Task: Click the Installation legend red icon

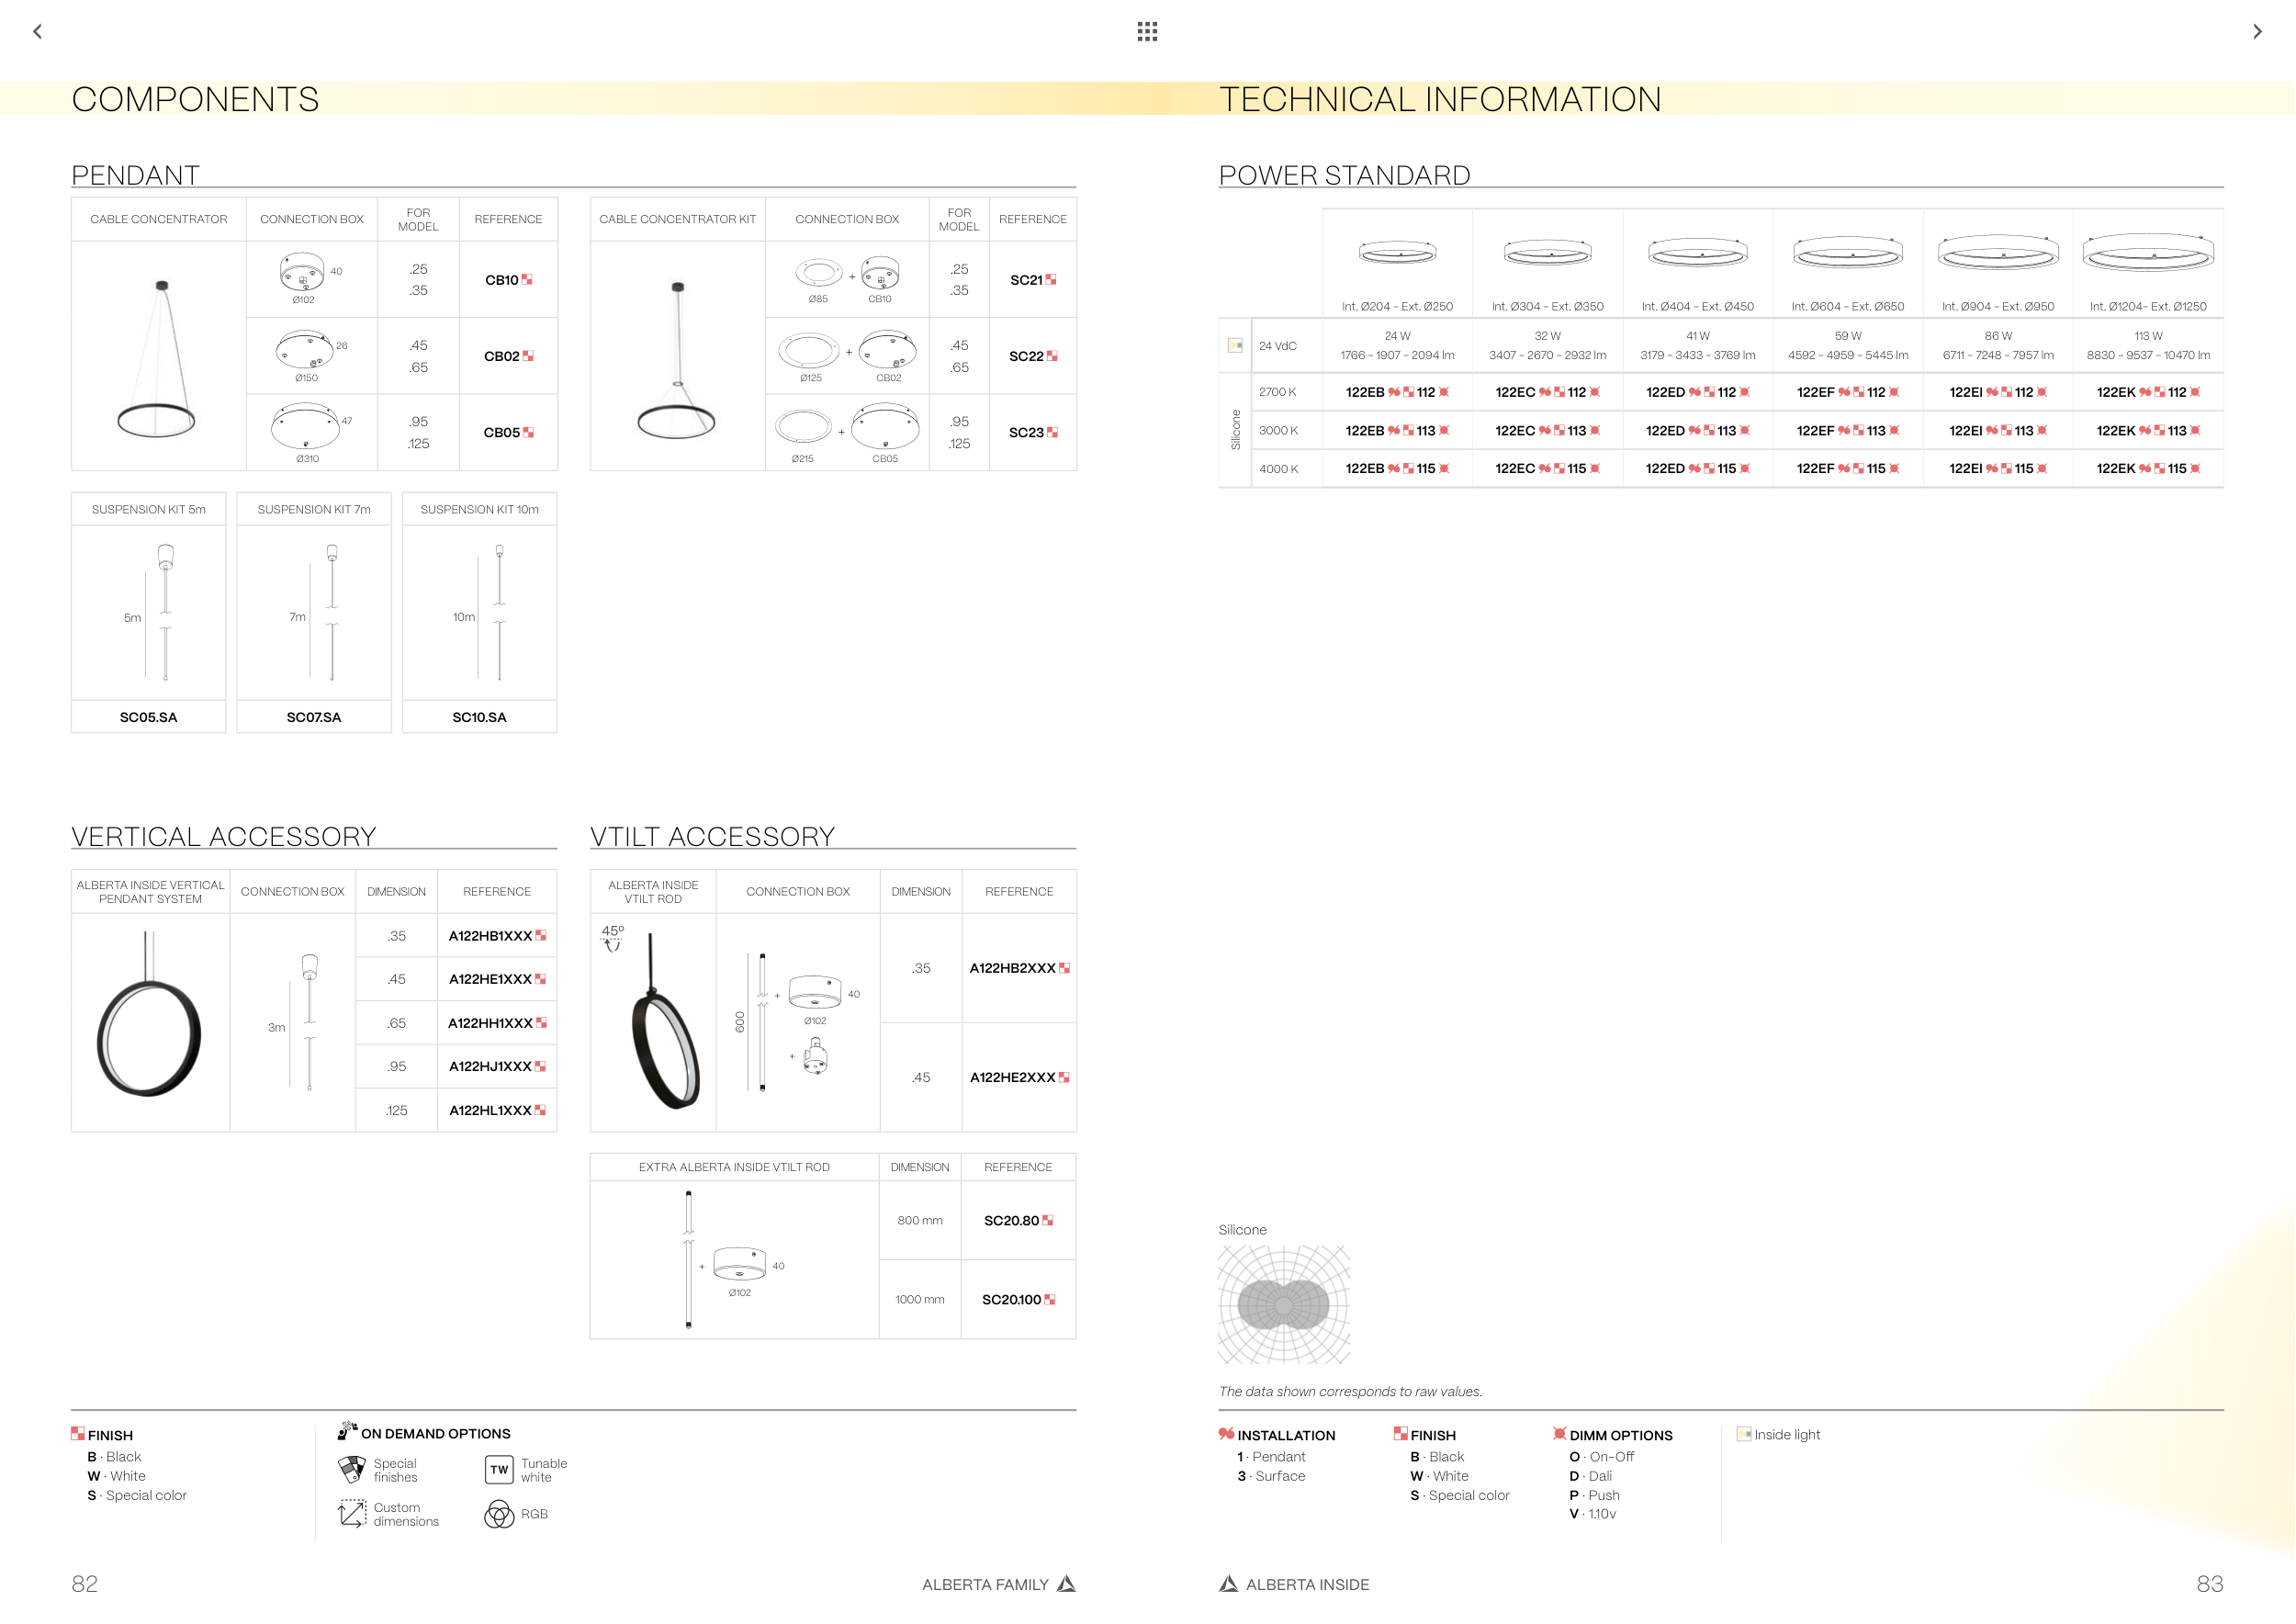Action: (1226, 1434)
